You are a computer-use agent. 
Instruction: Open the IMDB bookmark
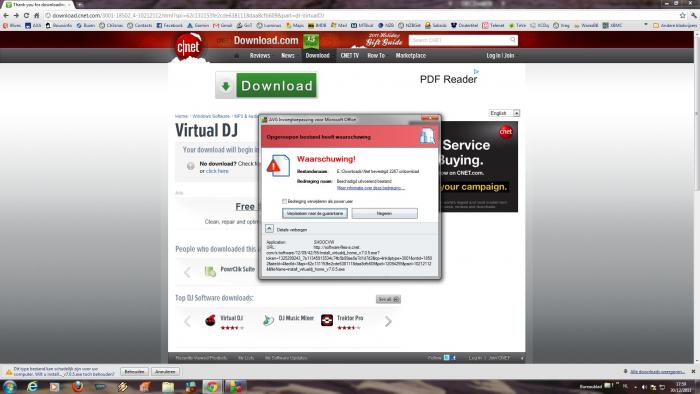pos(317,25)
